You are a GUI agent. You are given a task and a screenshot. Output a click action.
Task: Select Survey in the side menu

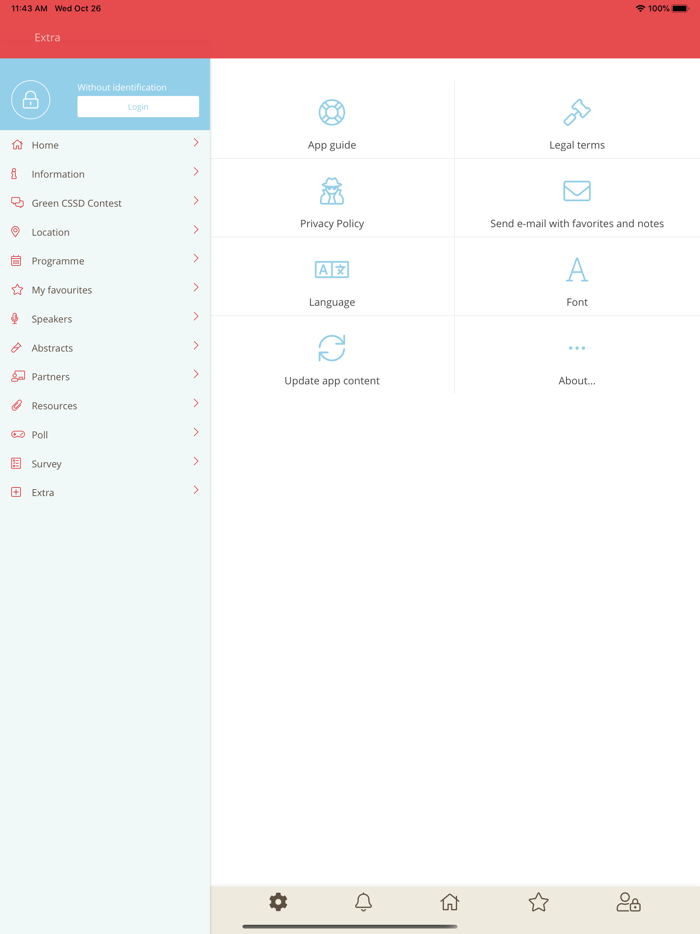46,464
